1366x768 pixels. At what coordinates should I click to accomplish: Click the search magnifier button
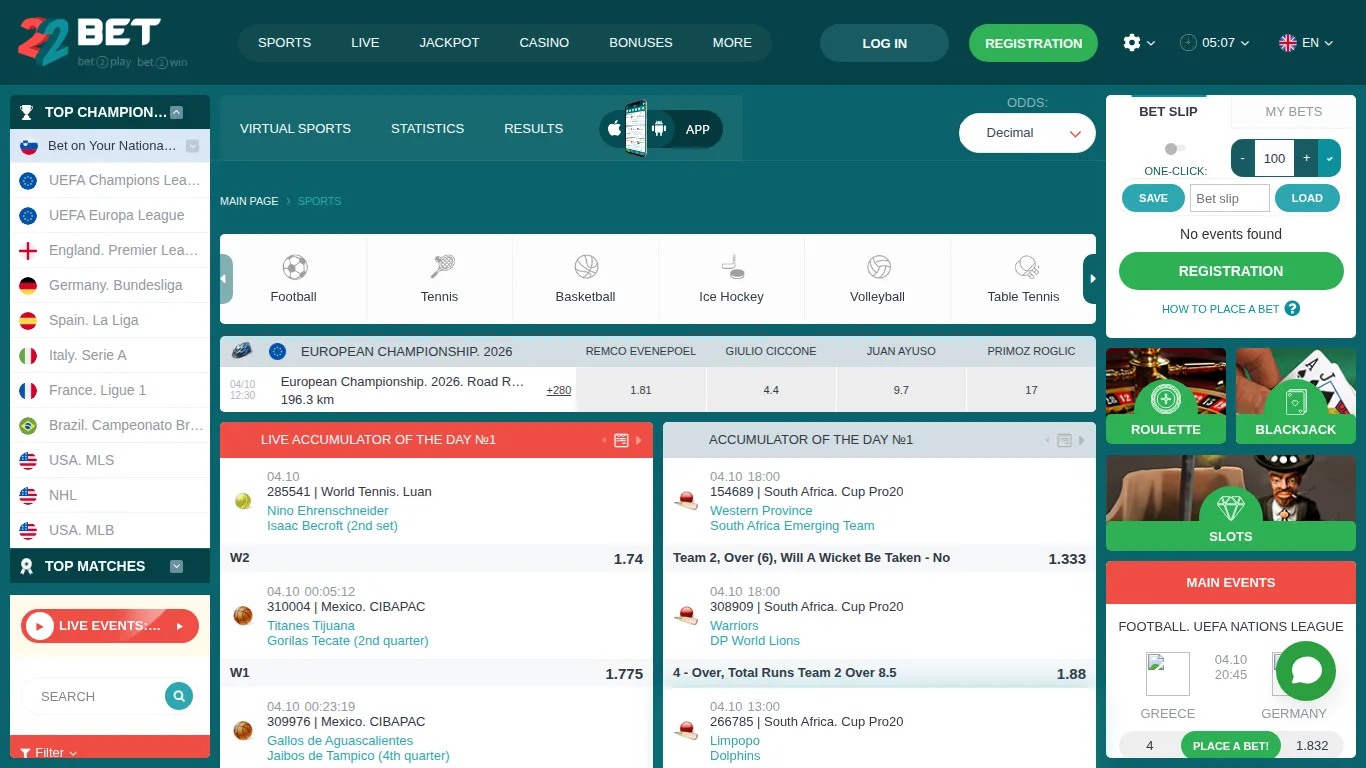(x=179, y=696)
